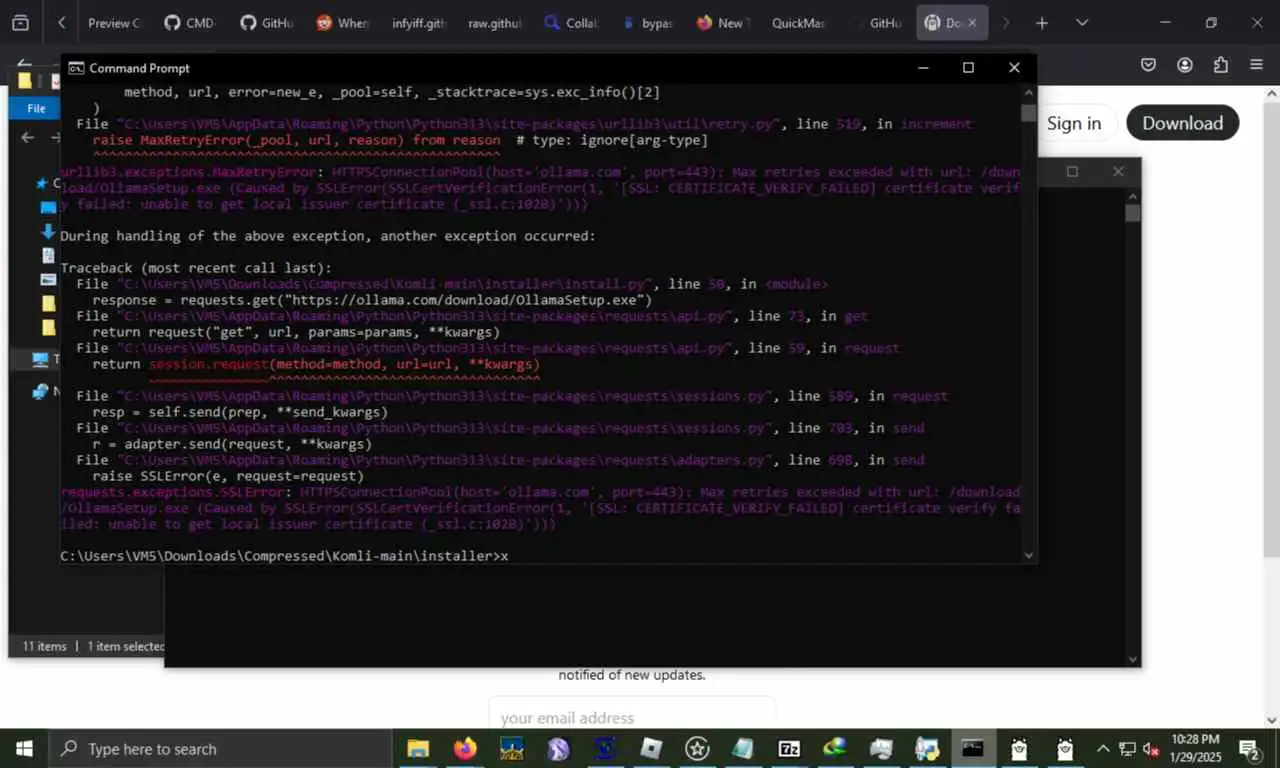Click the 11 items status text
Viewport: 1280px width, 768px height.
pos(44,646)
